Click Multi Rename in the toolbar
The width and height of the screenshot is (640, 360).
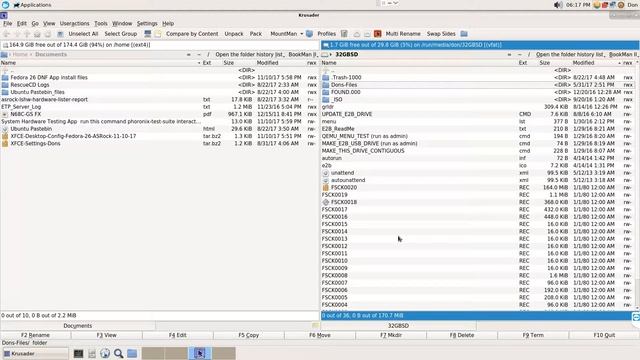pyautogui.click(x=403, y=34)
